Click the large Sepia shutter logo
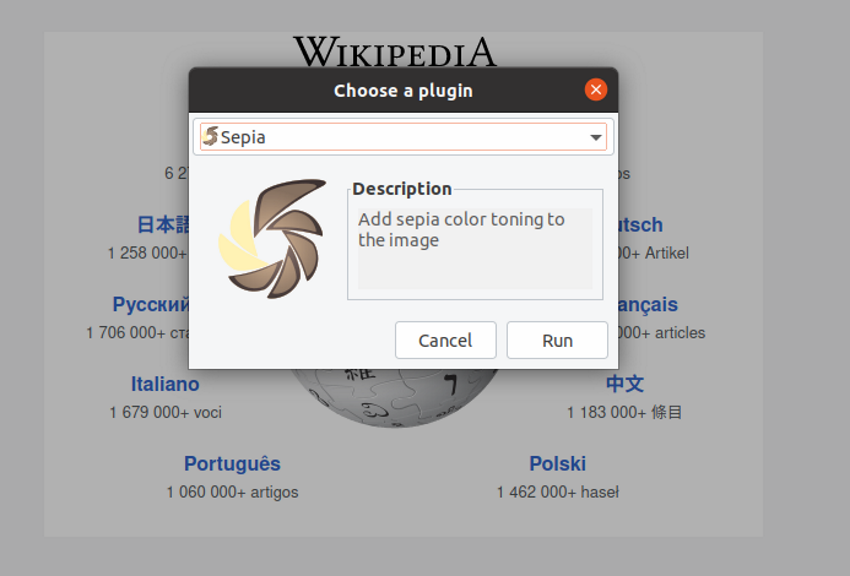 pyautogui.click(x=272, y=238)
